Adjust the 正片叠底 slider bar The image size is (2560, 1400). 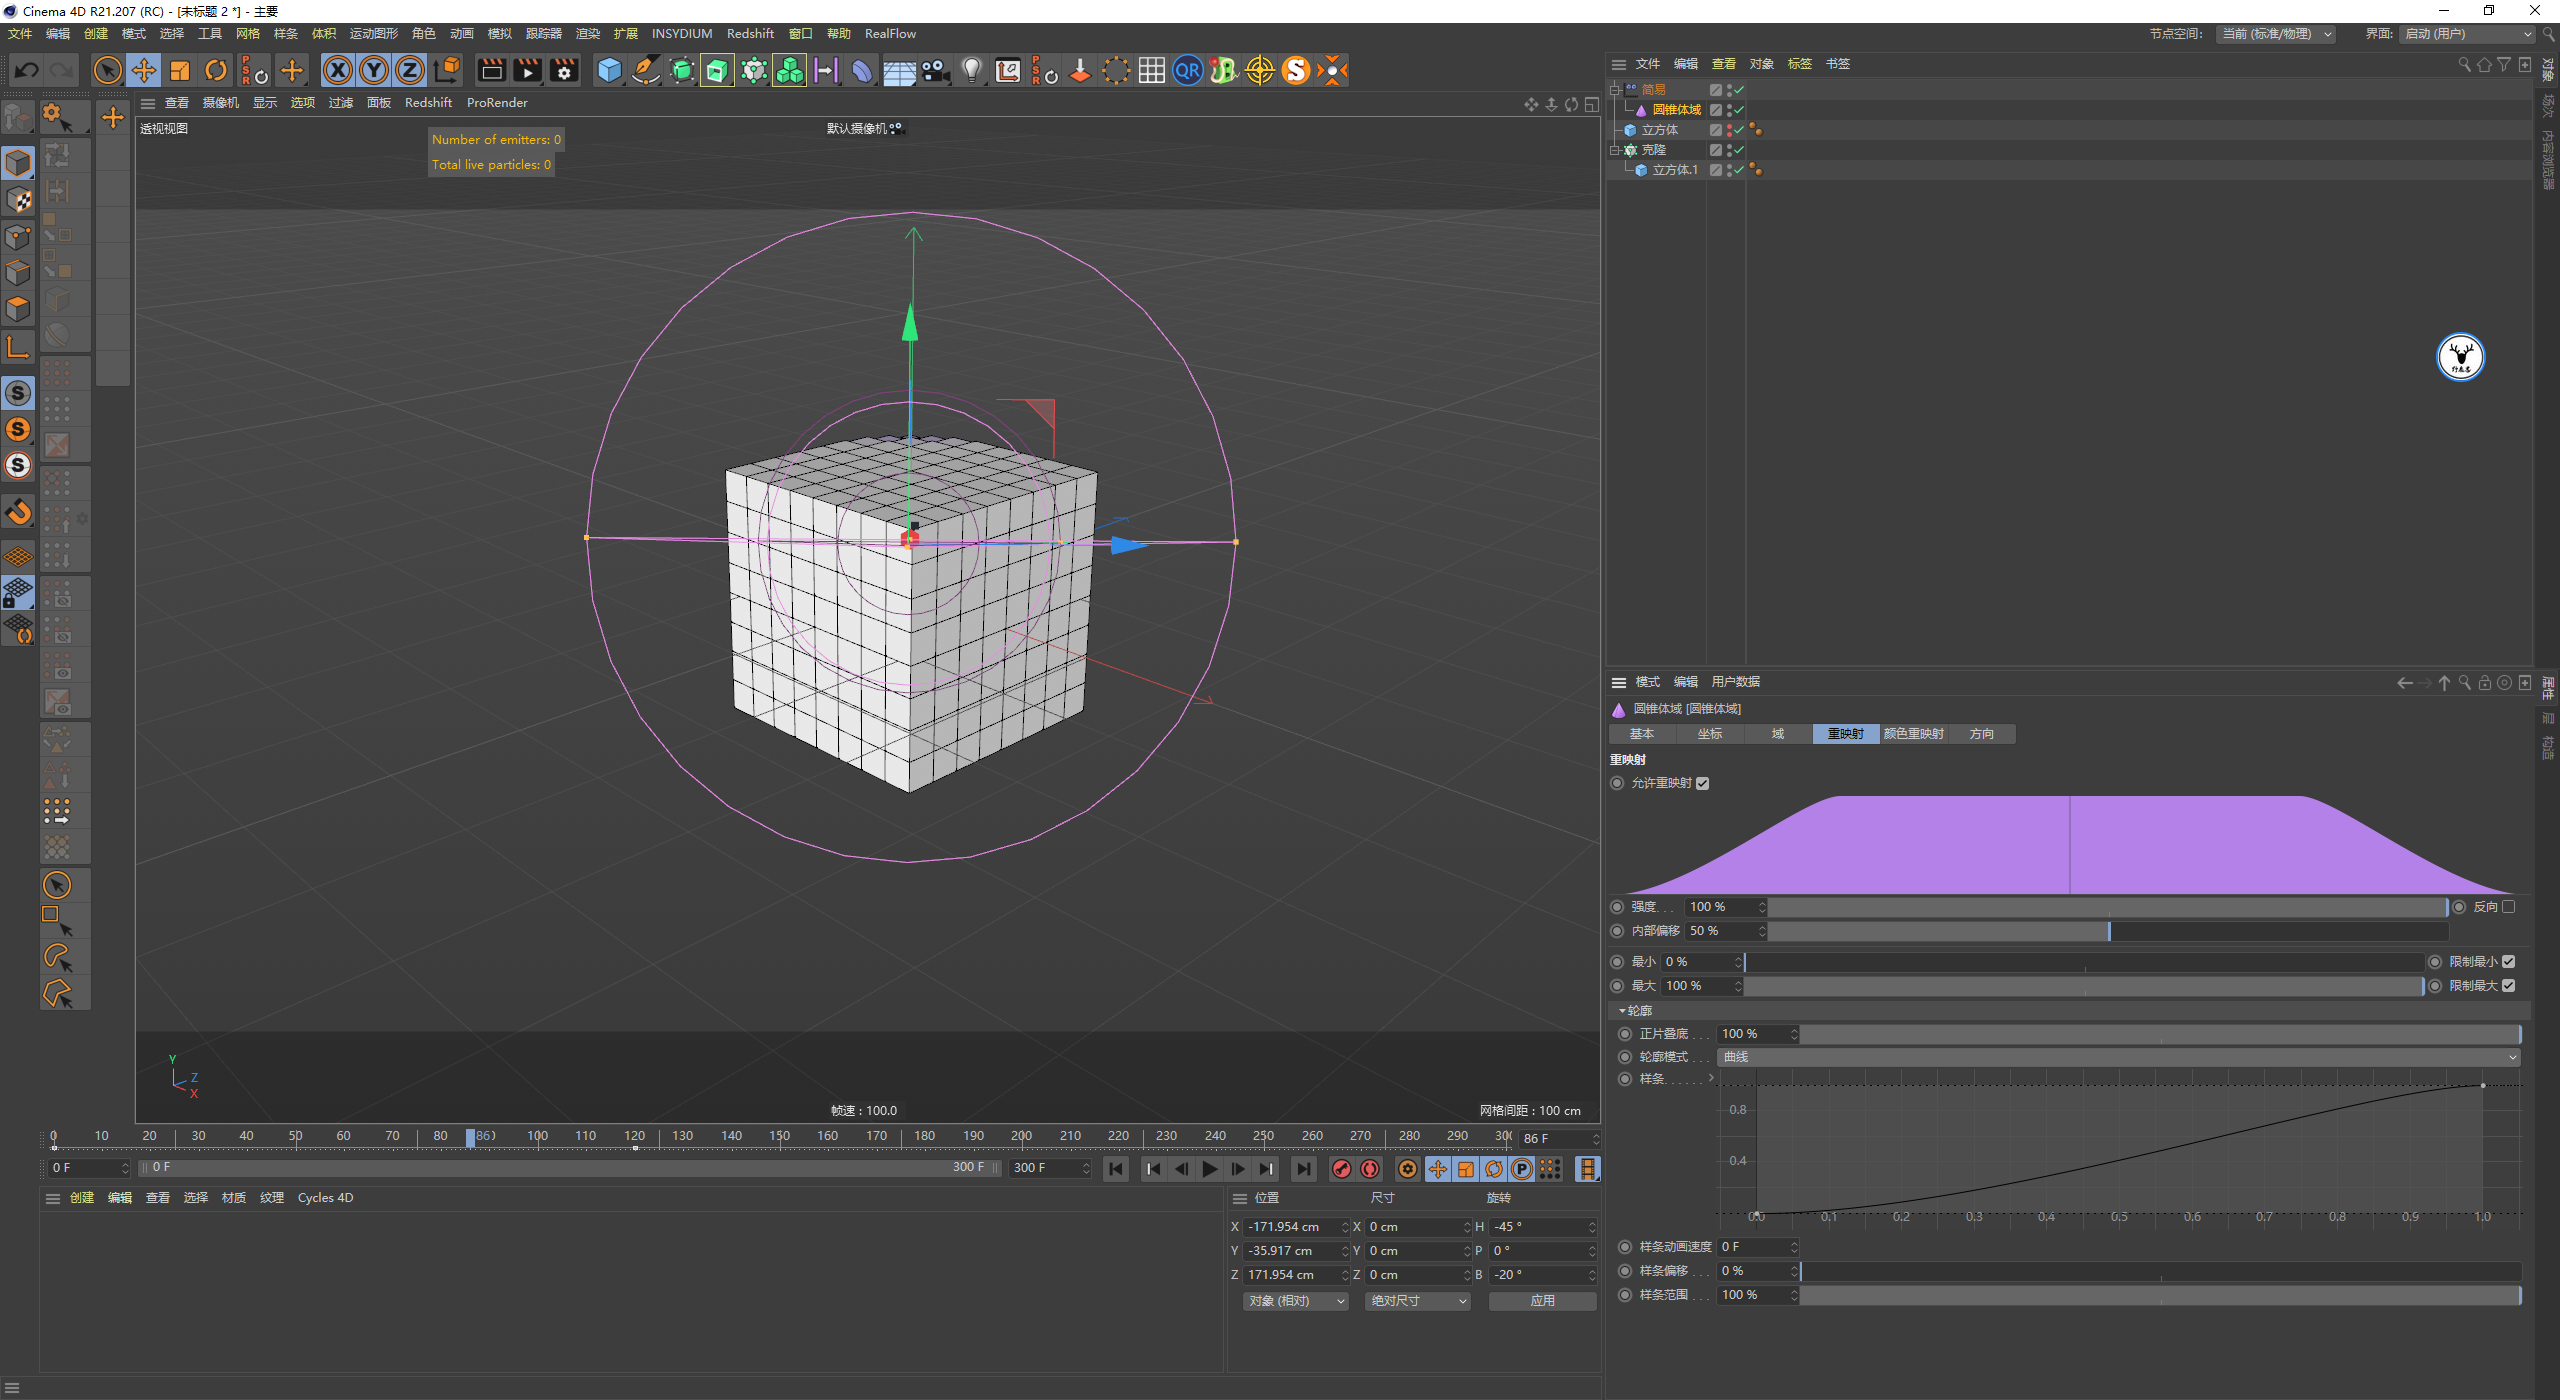click(2160, 1034)
